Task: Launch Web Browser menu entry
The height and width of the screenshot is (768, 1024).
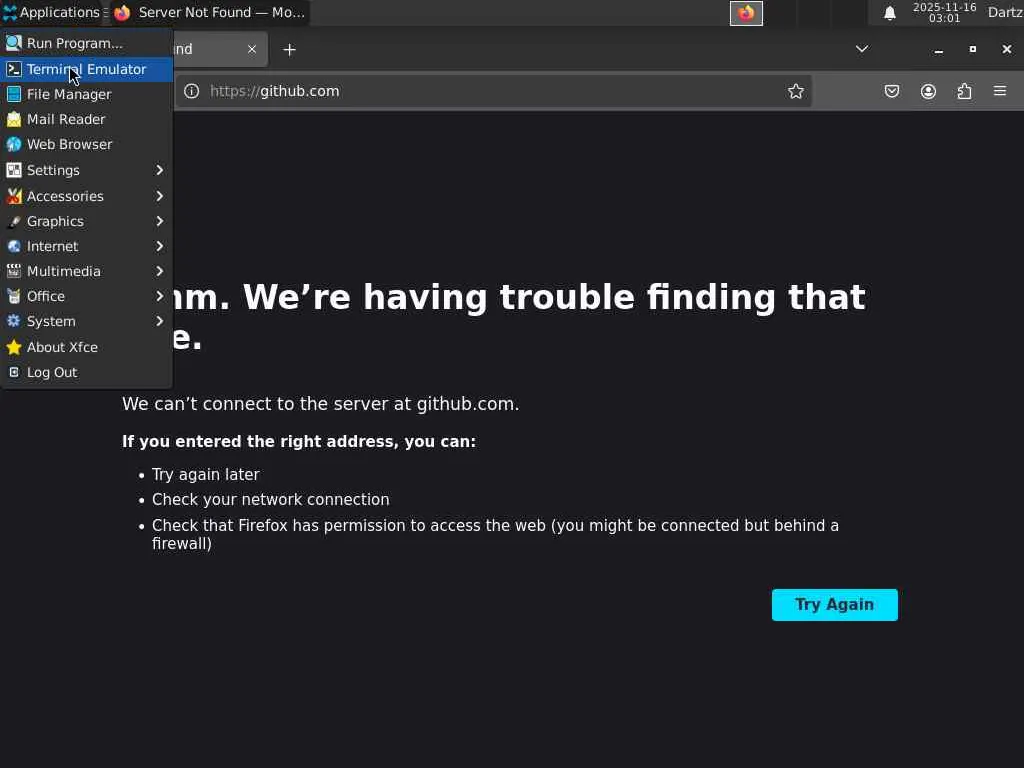Action: [x=87, y=144]
